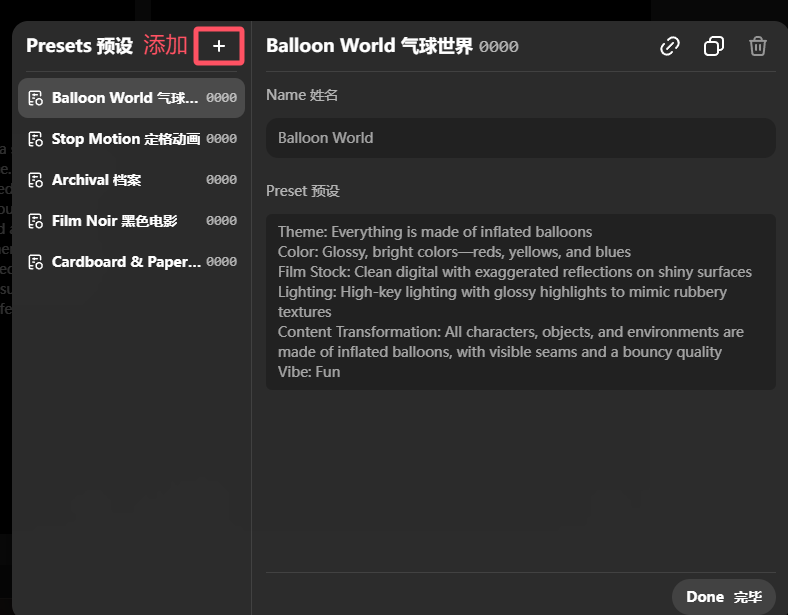Click the Archival preset list icon
This screenshot has height=615, width=788.
tap(36, 180)
